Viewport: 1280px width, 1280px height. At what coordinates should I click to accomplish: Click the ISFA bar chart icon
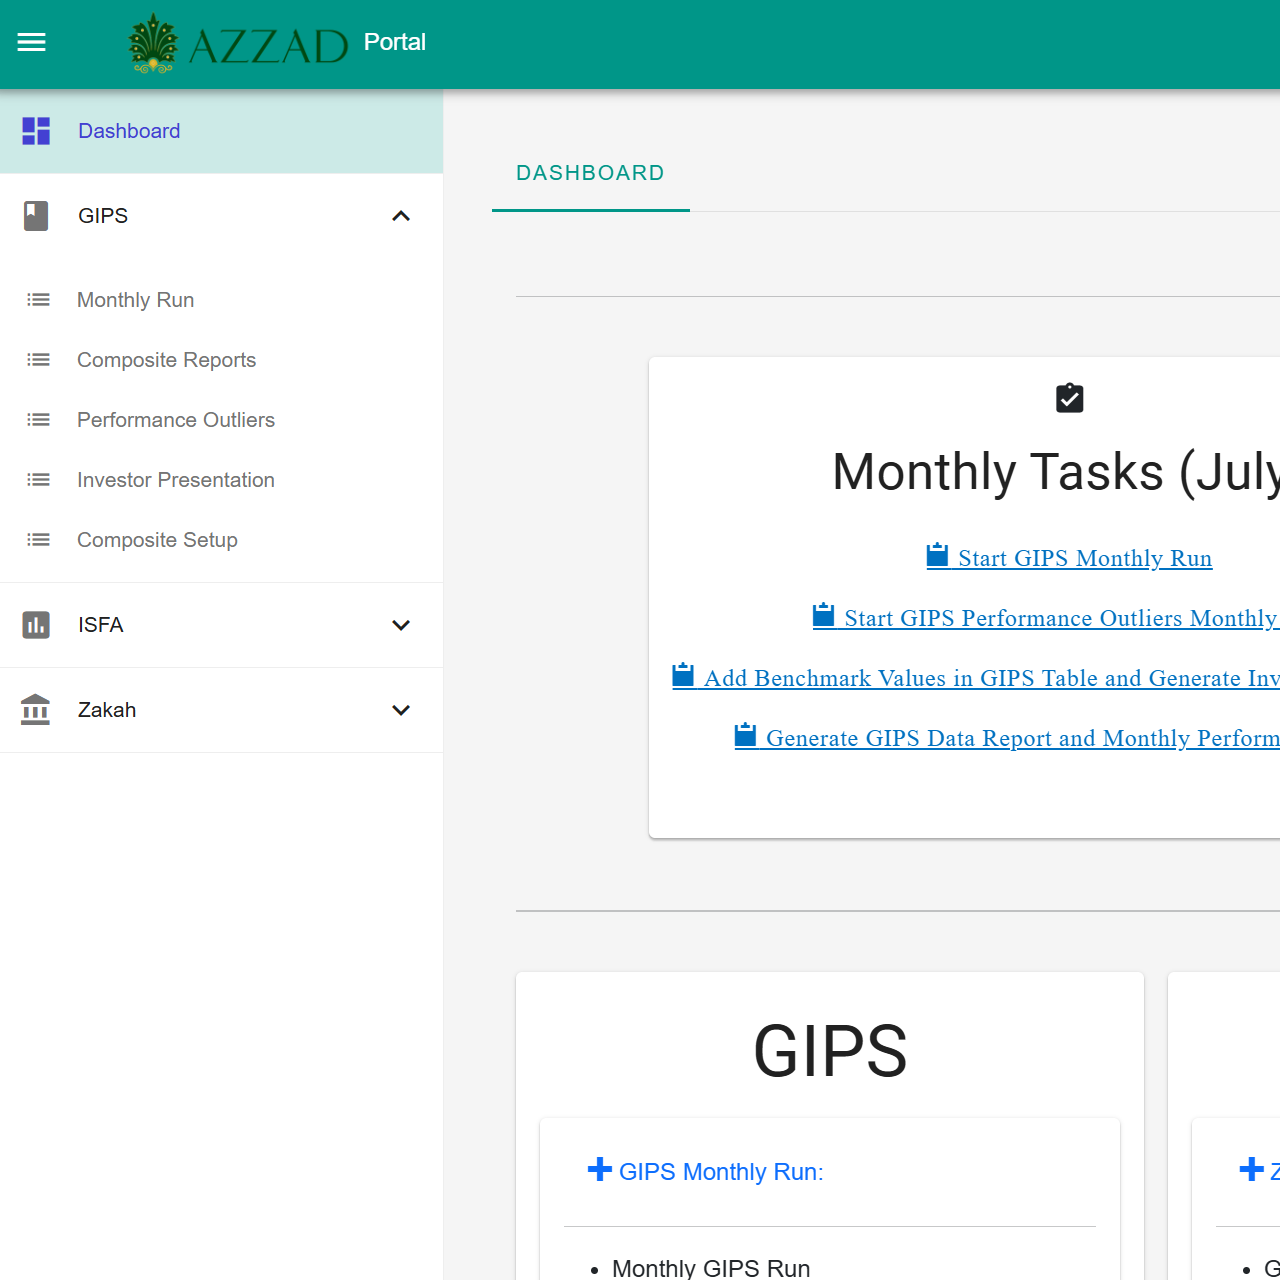coord(36,625)
